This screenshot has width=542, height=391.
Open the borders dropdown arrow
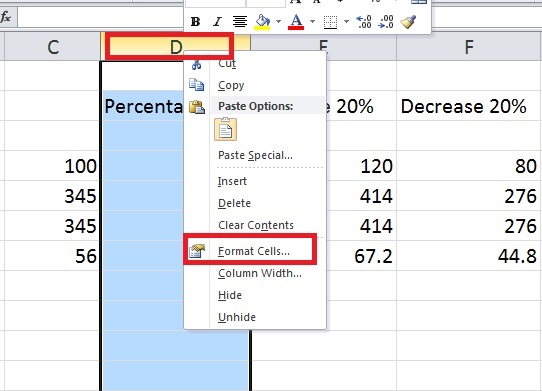tap(346, 22)
